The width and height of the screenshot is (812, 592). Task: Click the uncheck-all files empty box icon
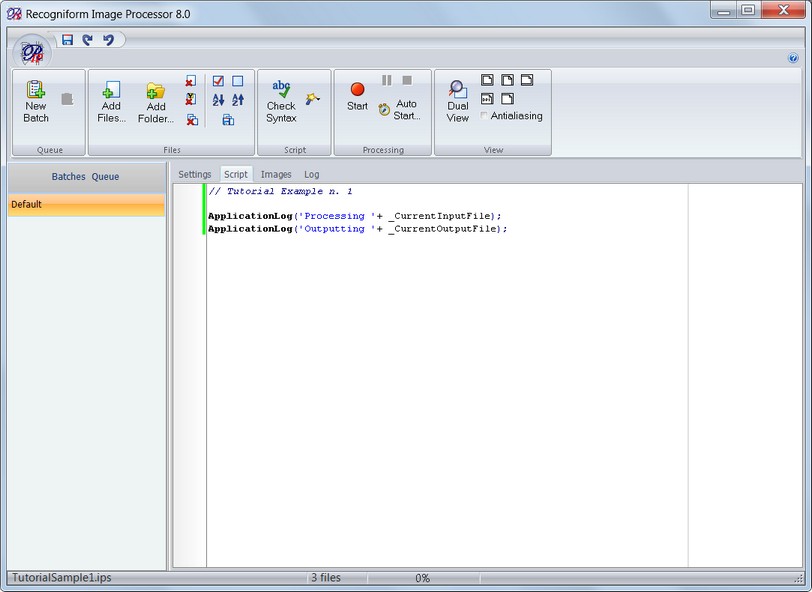coord(238,81)
